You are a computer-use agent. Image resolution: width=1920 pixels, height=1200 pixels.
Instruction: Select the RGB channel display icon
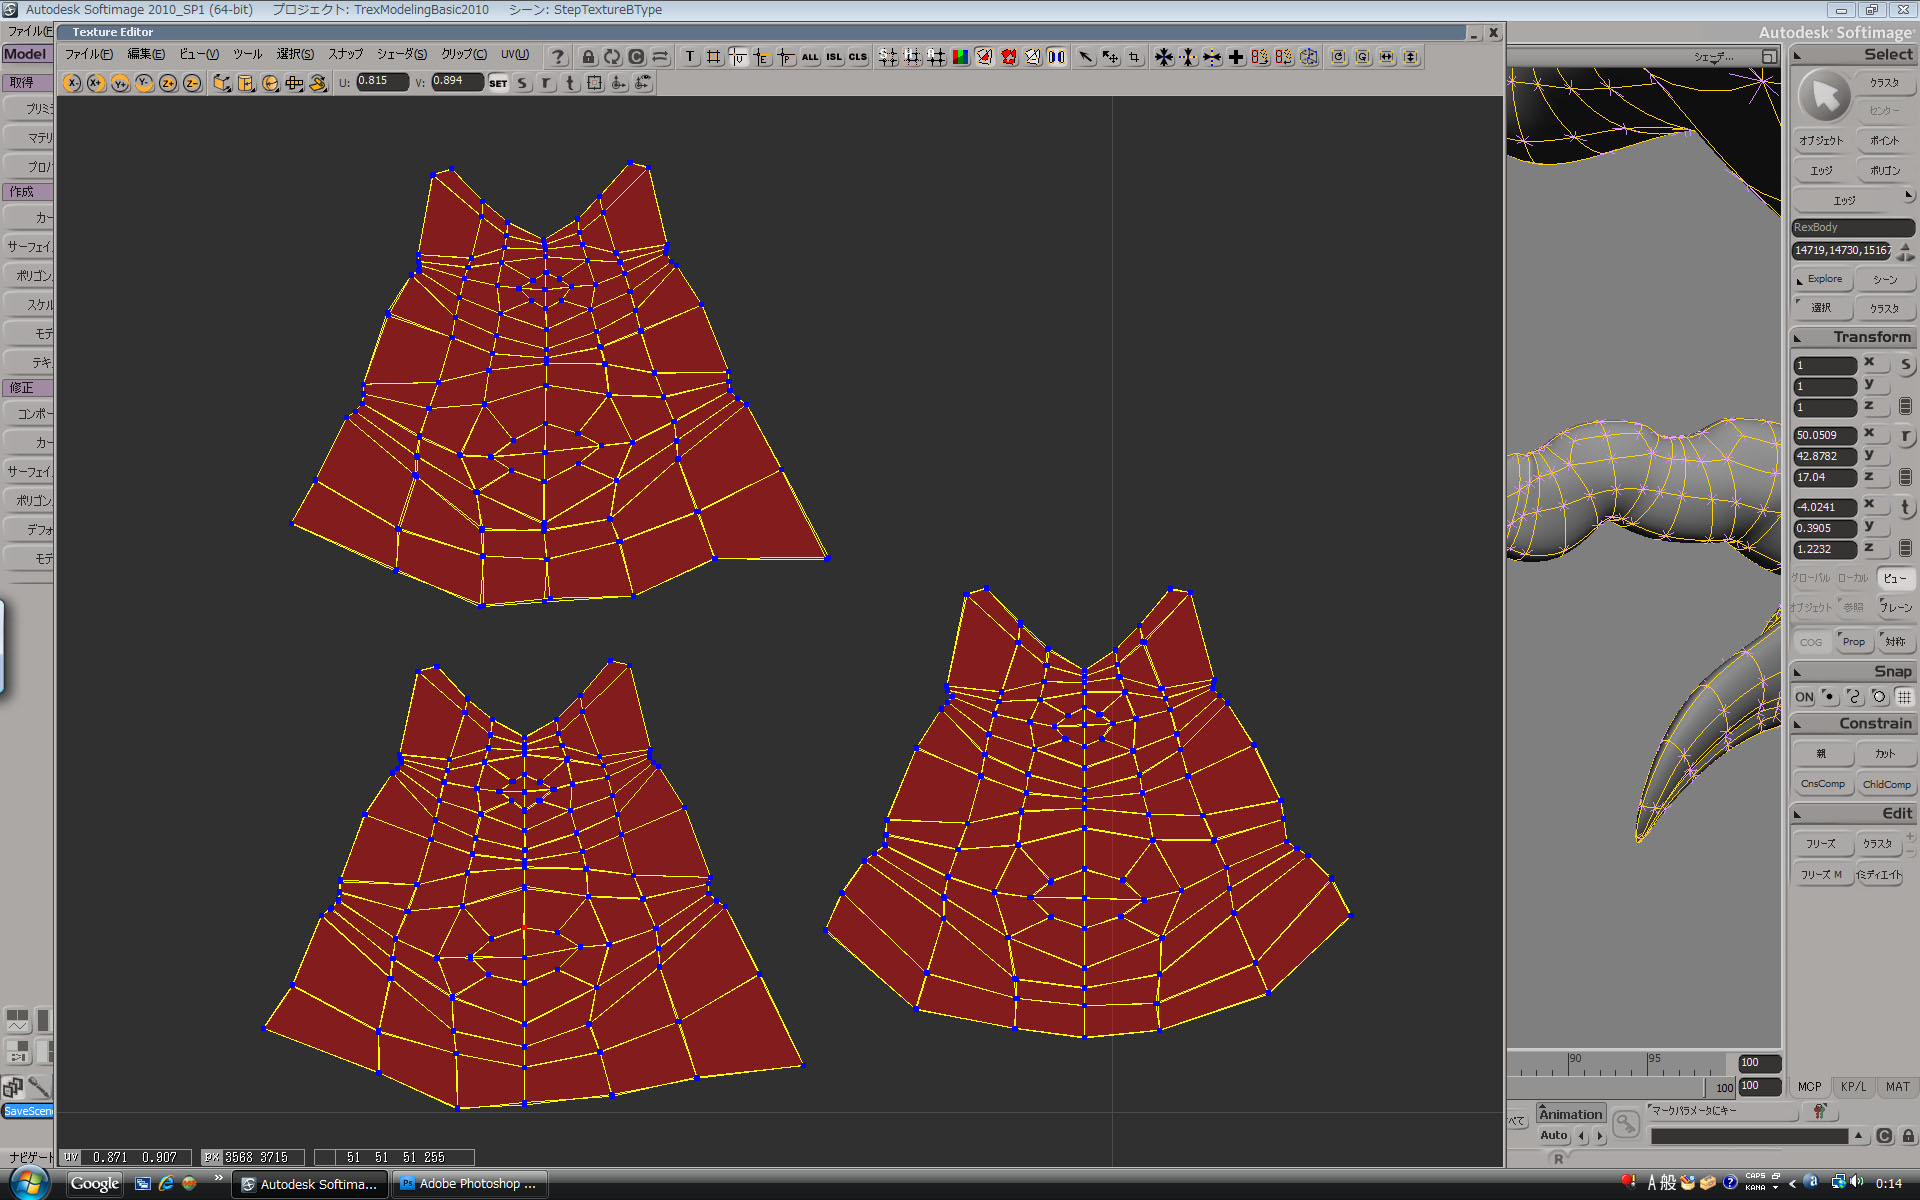[x=960, y=57]
